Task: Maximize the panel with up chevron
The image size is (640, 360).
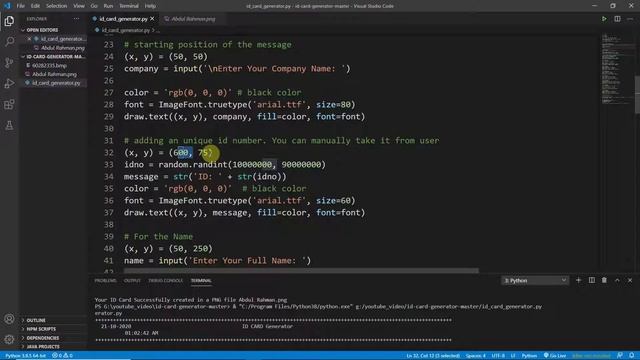Action: coord(617,280)
